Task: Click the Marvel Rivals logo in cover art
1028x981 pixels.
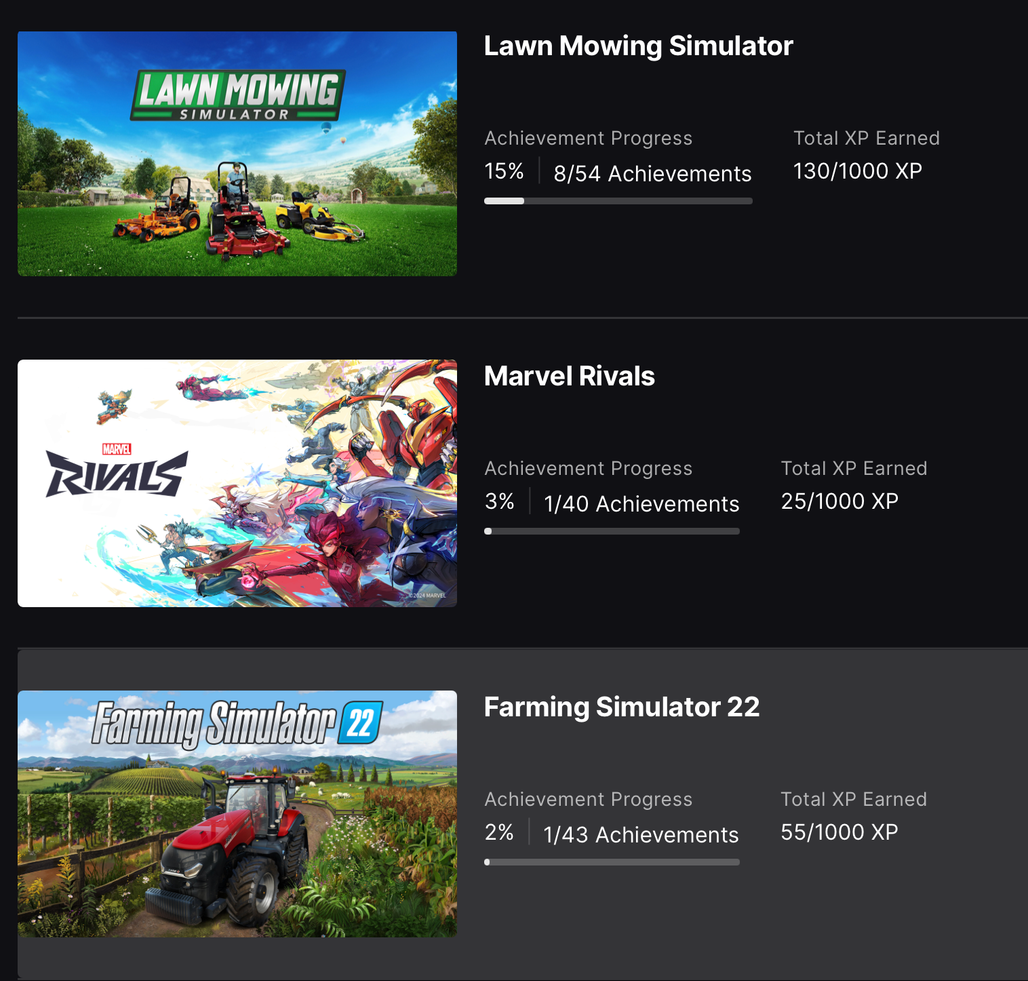Action: [117, 470]
